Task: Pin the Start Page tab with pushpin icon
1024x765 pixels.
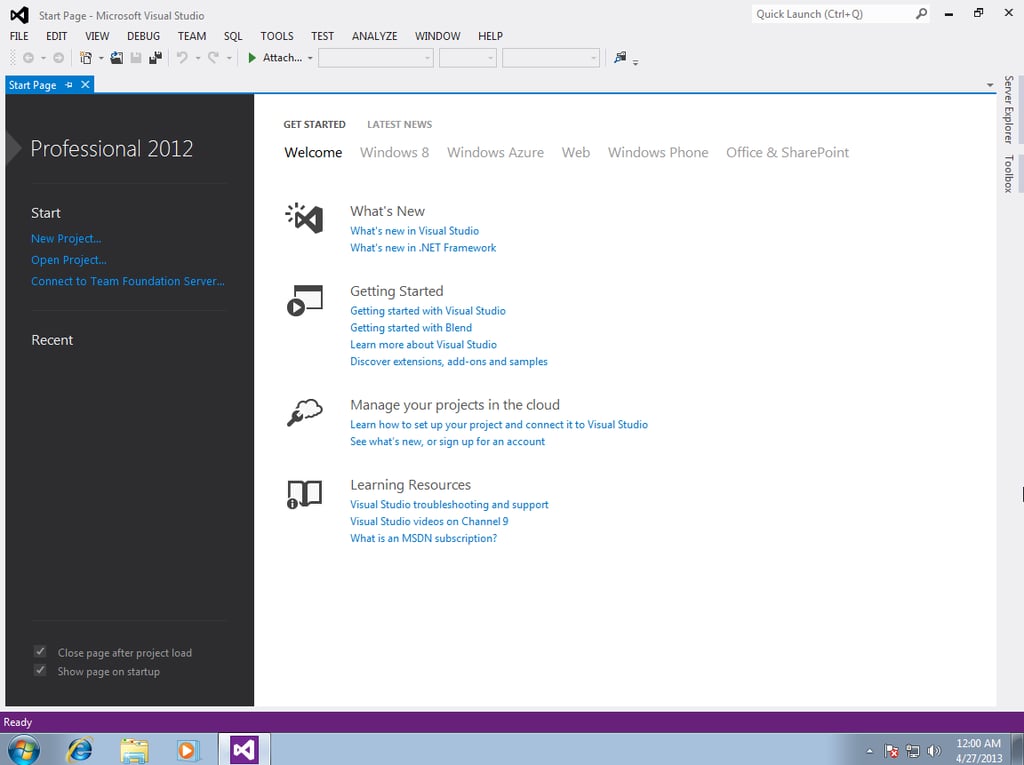Action: click(69, 85)
